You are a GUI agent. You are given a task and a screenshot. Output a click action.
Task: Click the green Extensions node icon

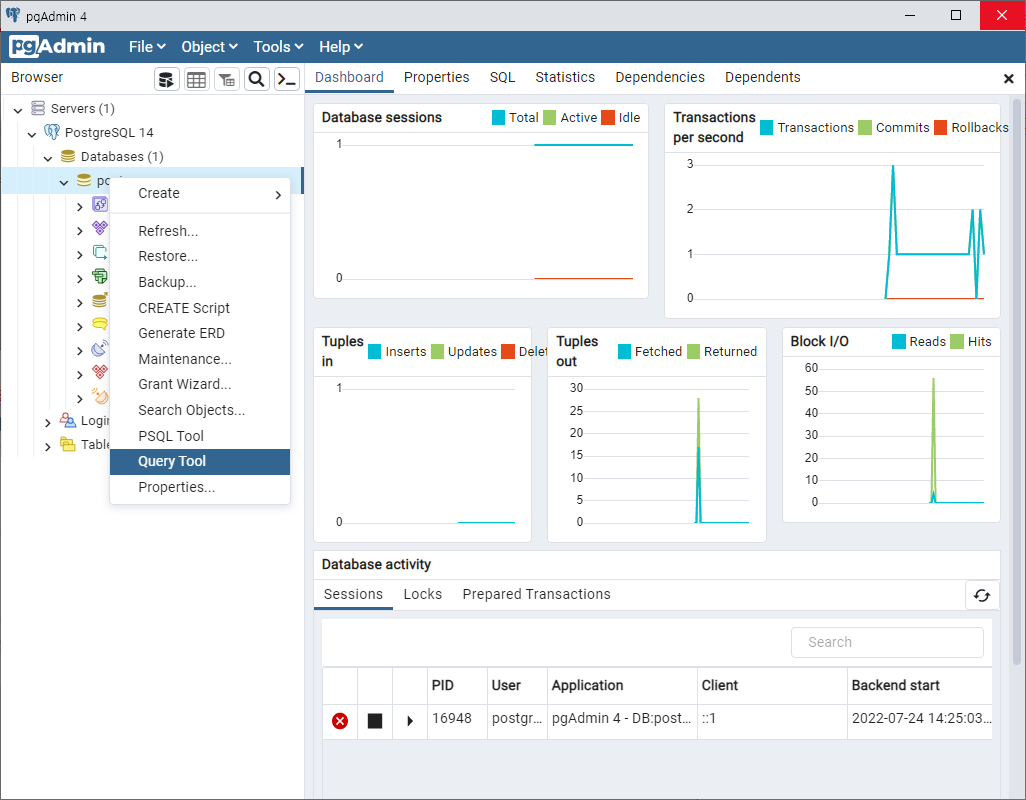click(99, 276)
